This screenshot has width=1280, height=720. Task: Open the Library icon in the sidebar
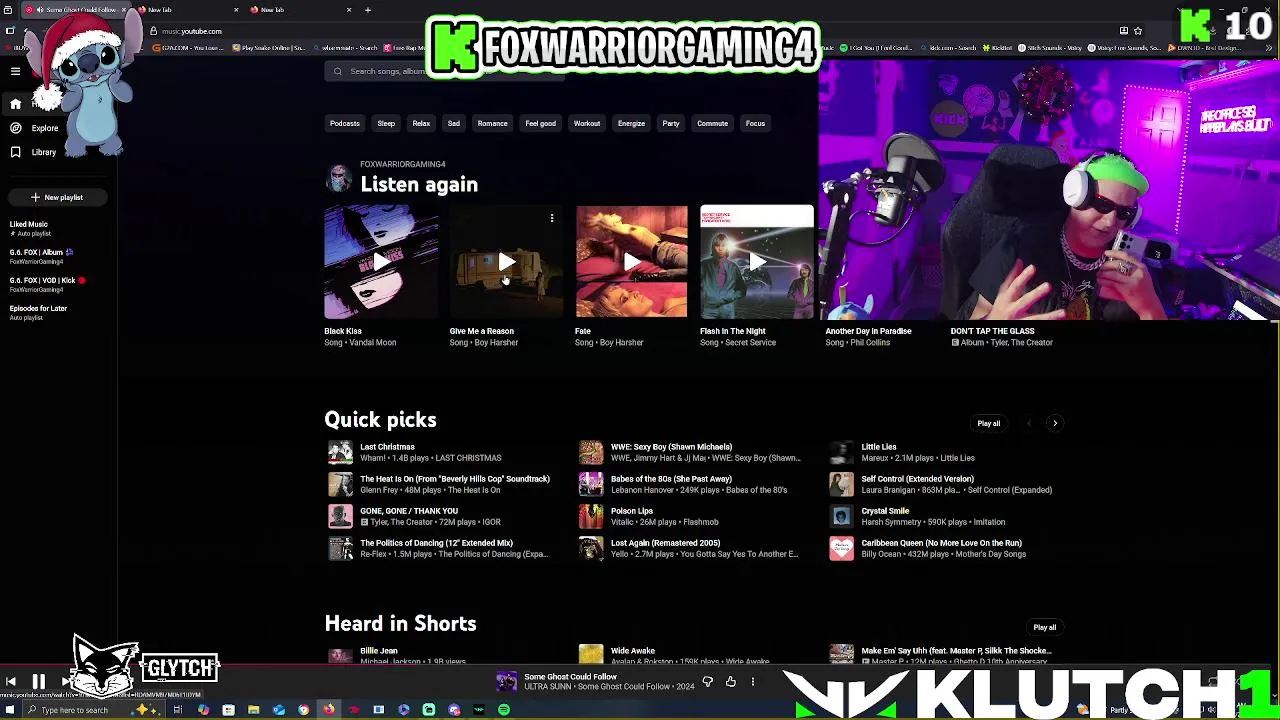pyautogui.click(x=15, y=152)
